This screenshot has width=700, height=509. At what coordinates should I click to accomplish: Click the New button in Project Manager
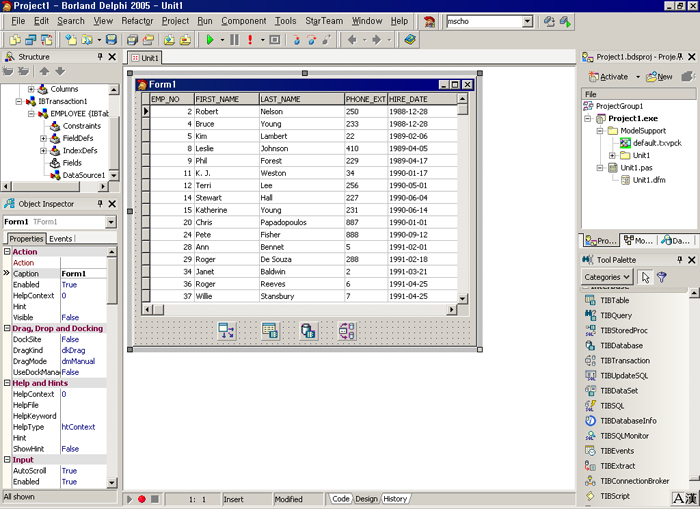coord(659,76)
